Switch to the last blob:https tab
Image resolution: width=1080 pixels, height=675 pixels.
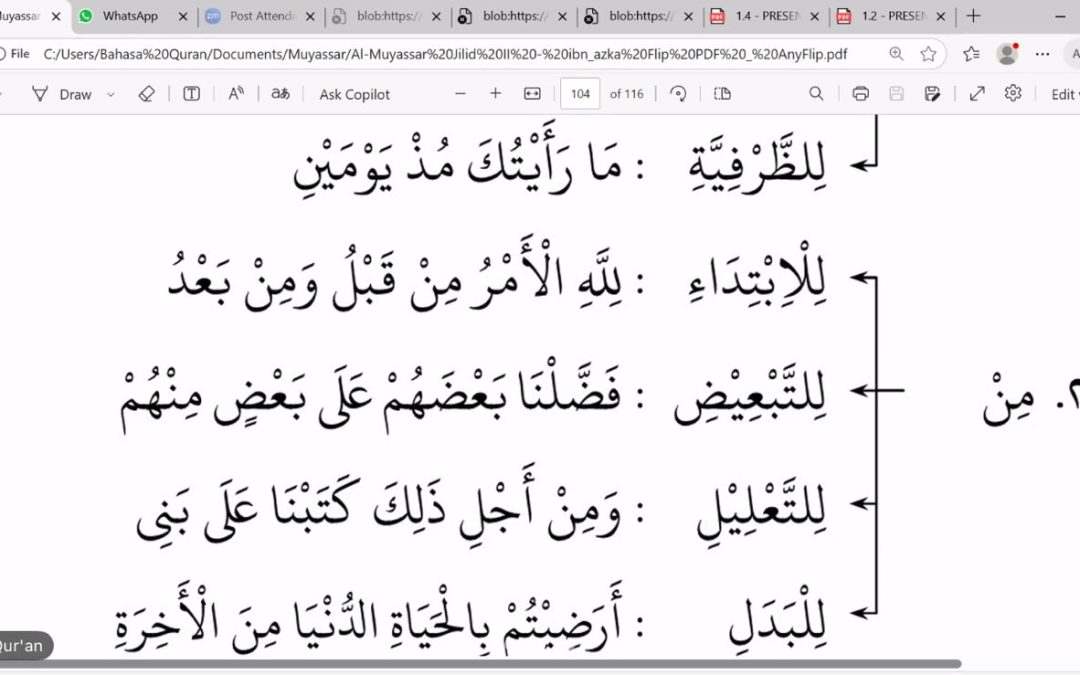[x=641, y=16]
